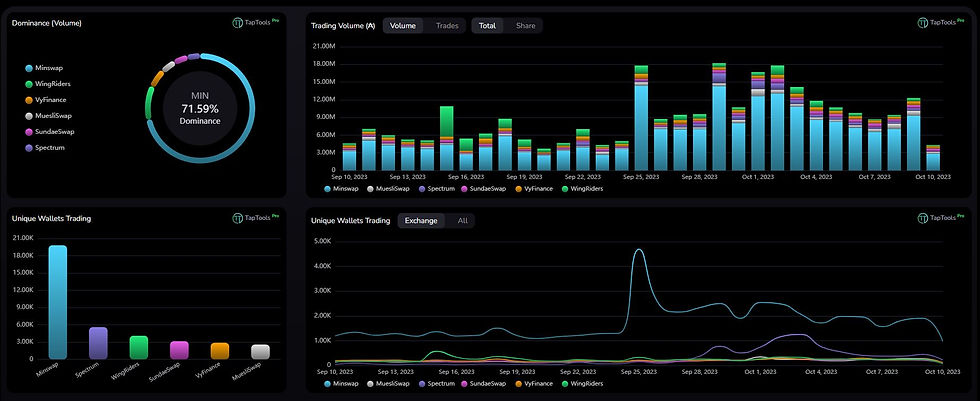
Task: Click TapTools logo in Unique Wallets line chart panel
Action: coord(941,218)
